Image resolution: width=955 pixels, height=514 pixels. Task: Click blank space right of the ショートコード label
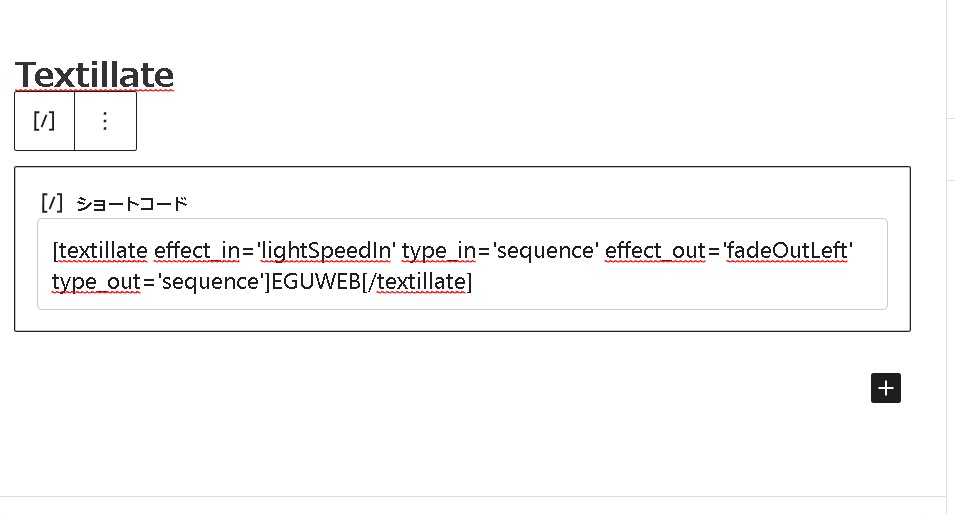click(x=500, y=204)
